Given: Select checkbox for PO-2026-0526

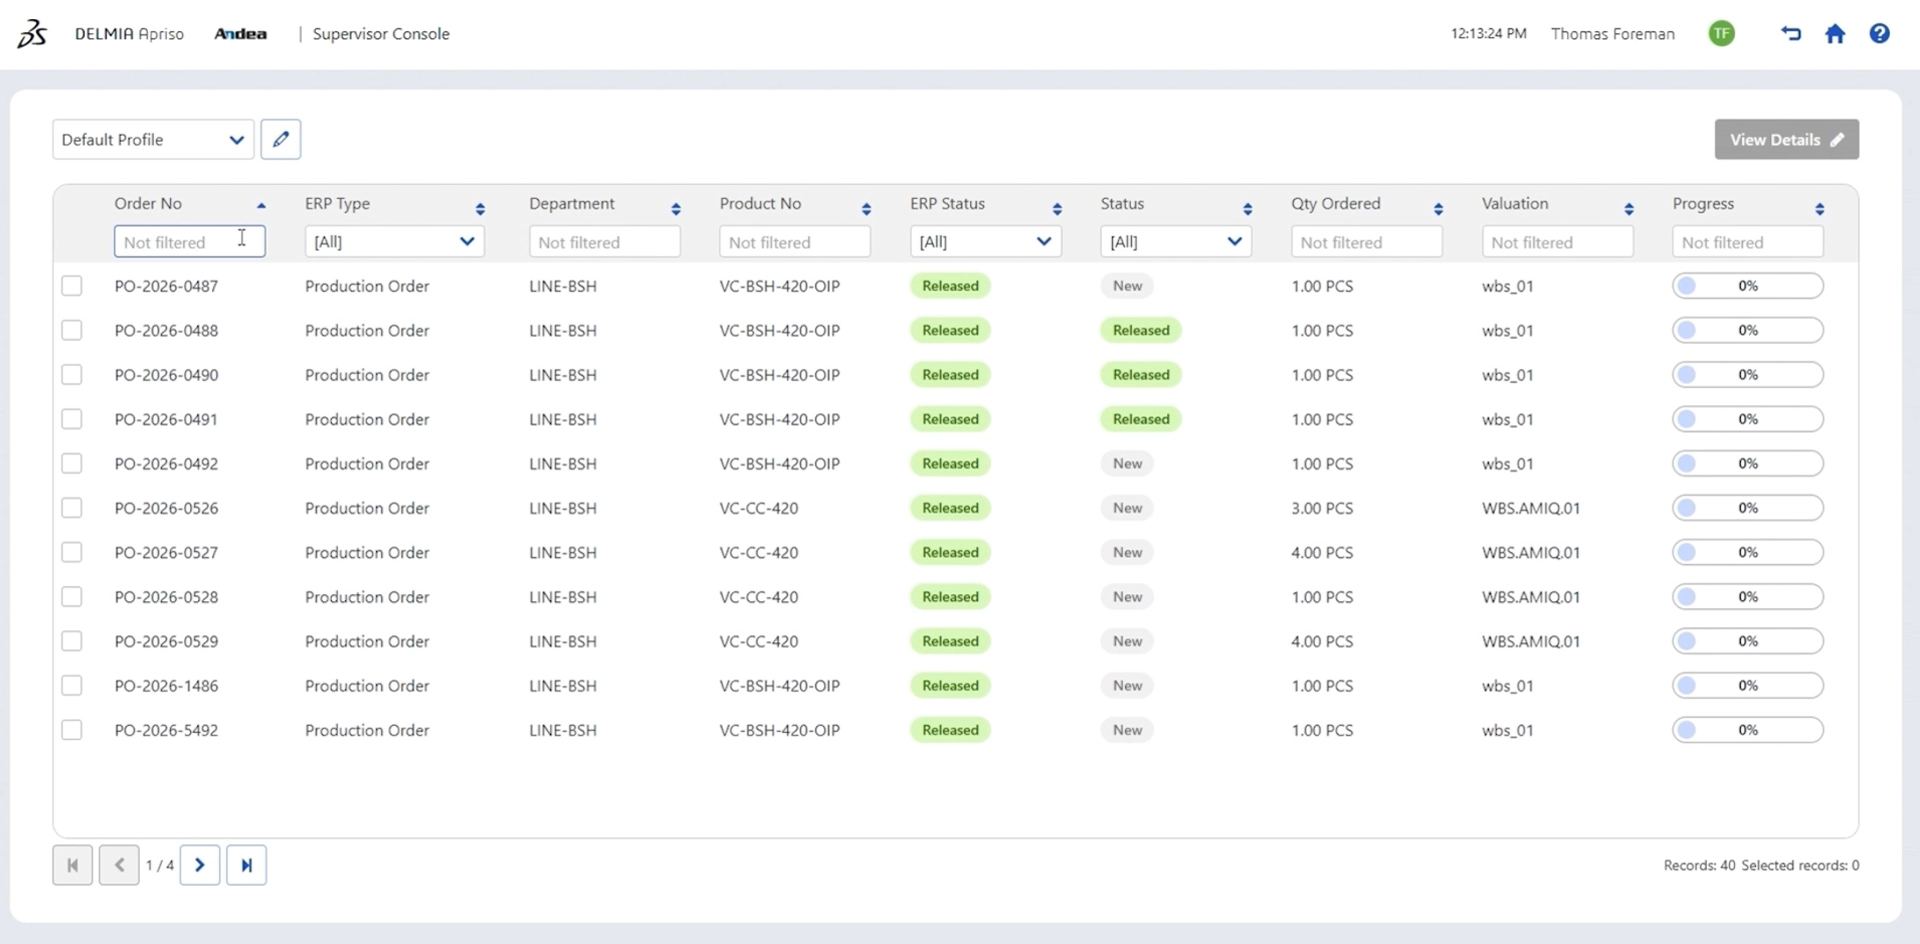Looking at the screenshot, I should point(72,508).
